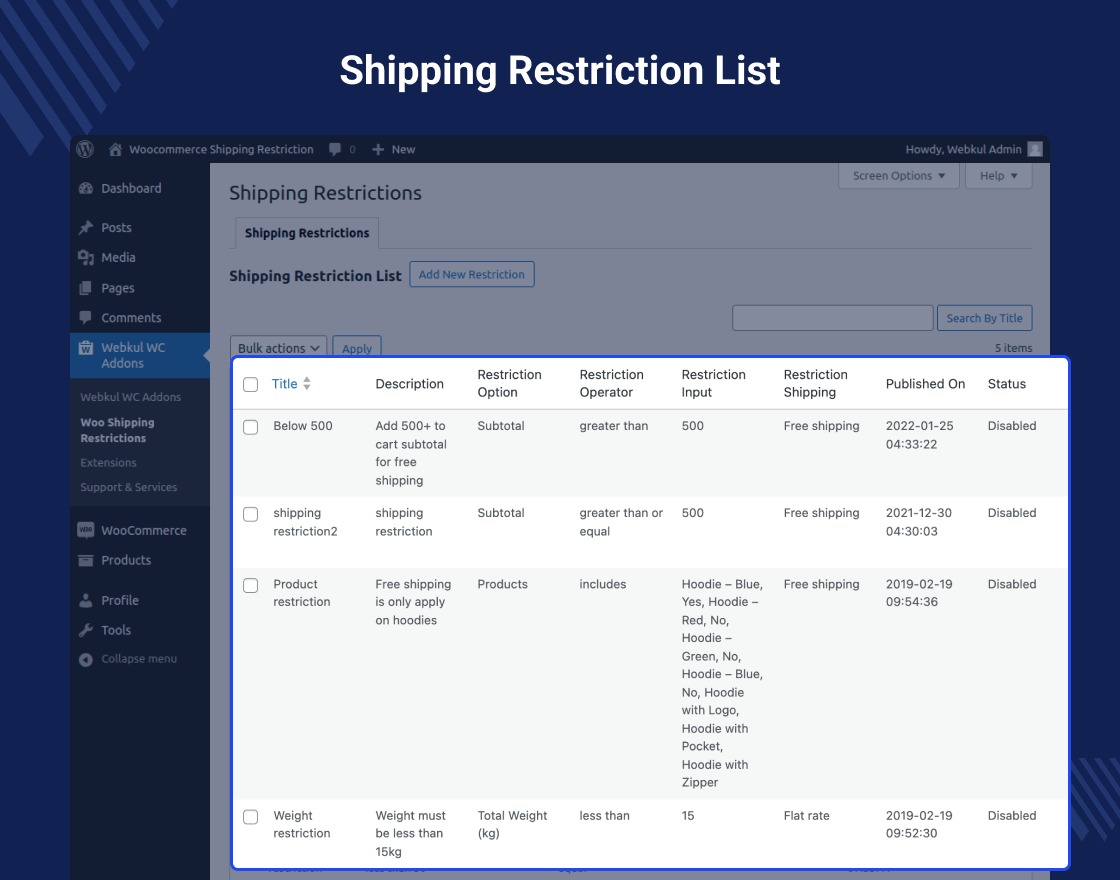This screenshot has height=880, width=1120.
Task: Open Products using its sidebar icon
Action: (85, 560)
